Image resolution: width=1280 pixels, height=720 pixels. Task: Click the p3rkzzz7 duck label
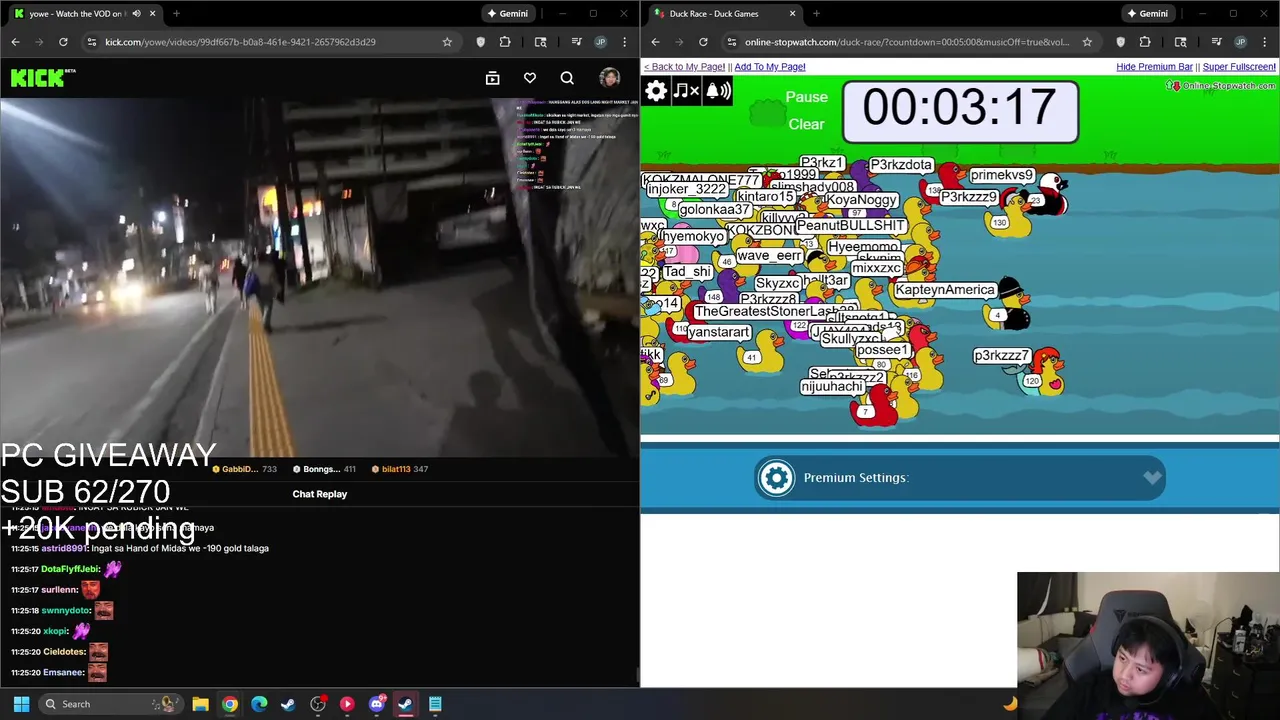tap(1002, 356)
